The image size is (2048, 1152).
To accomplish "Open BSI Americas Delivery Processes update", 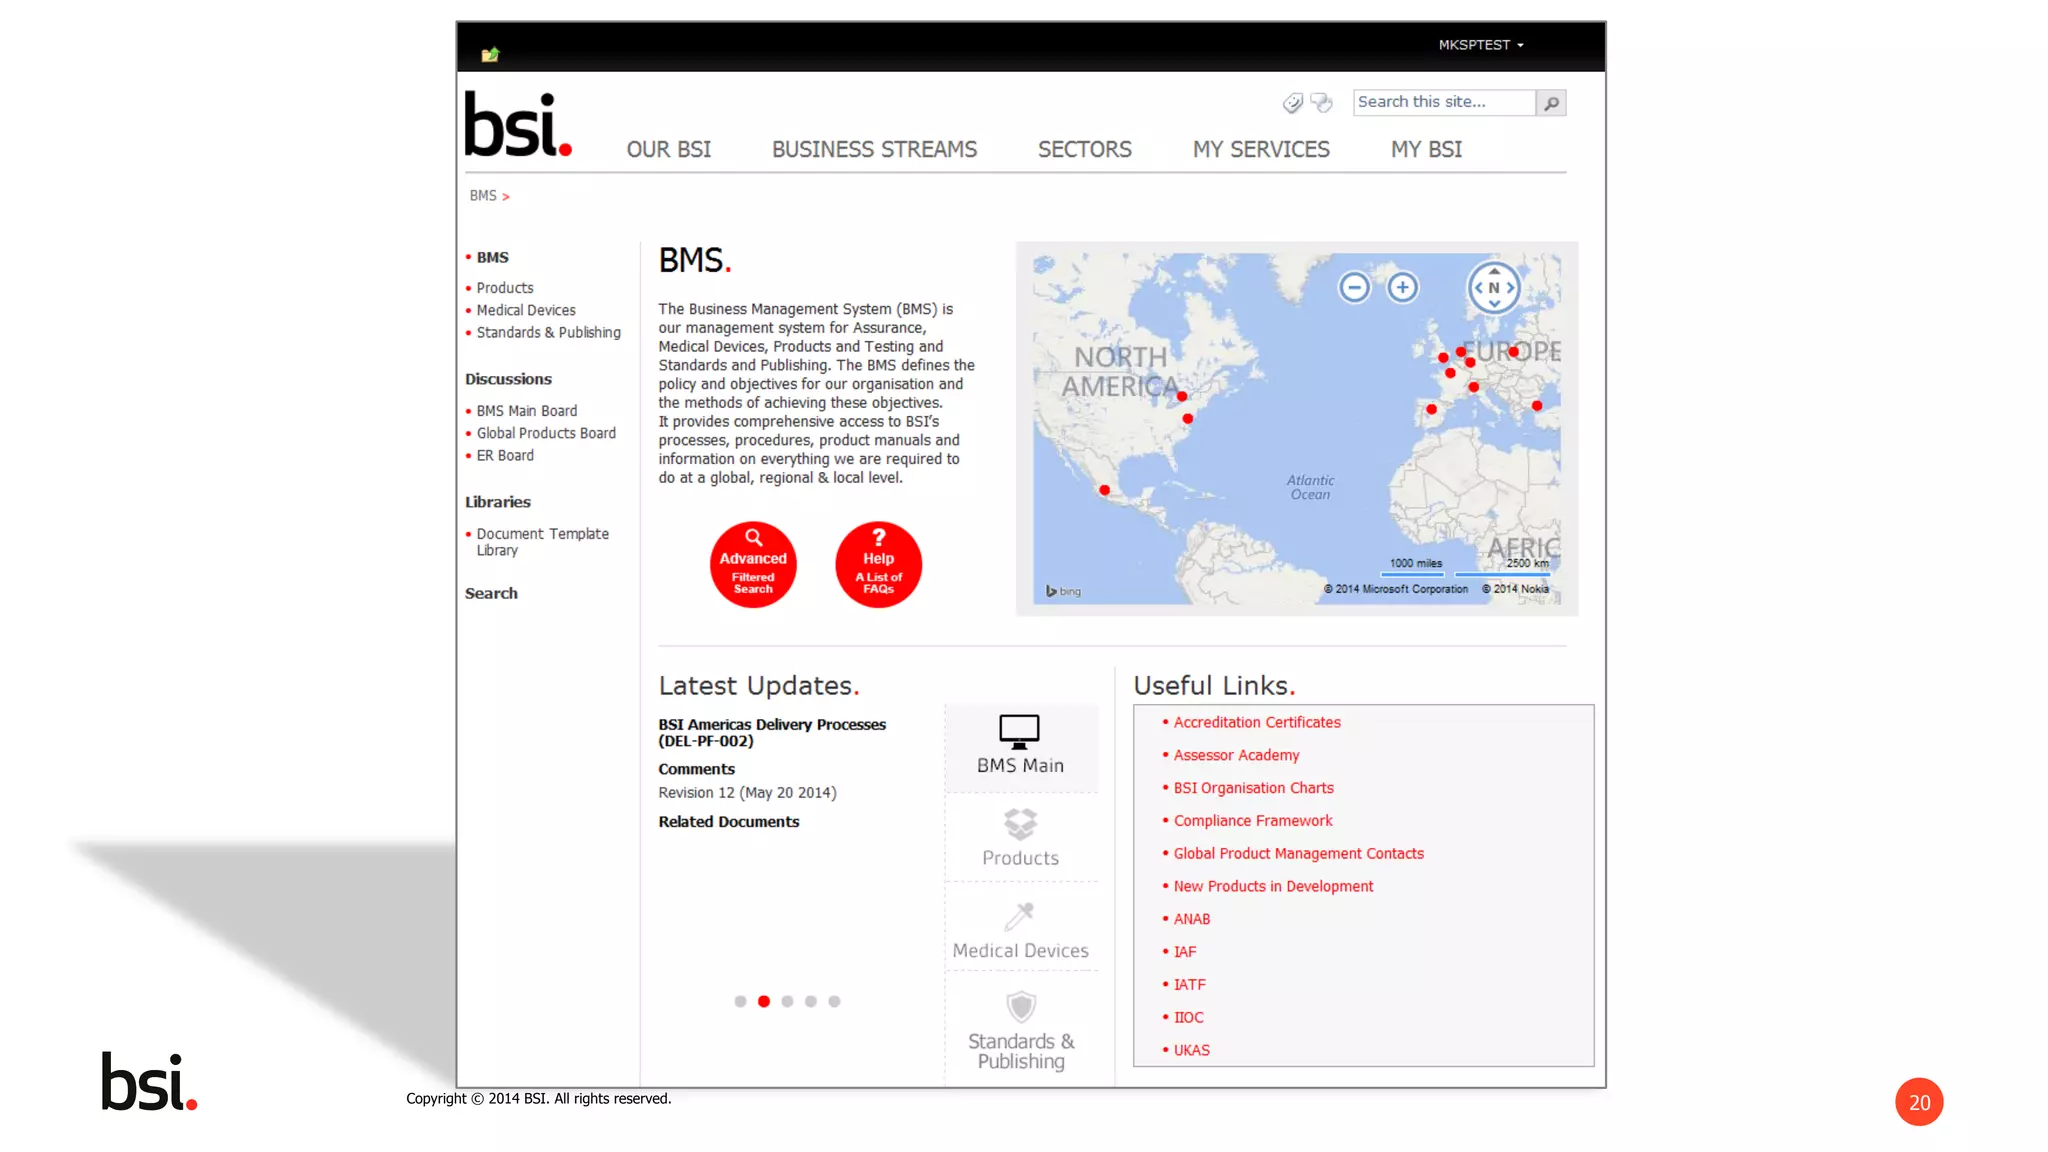I will point(772,733).
